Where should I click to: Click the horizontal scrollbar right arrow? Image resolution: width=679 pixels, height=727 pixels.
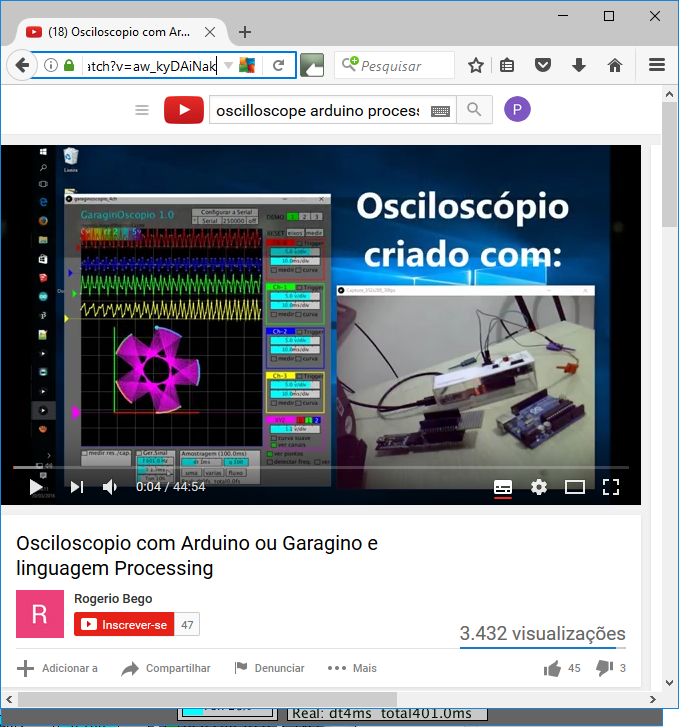click(653, 699)
